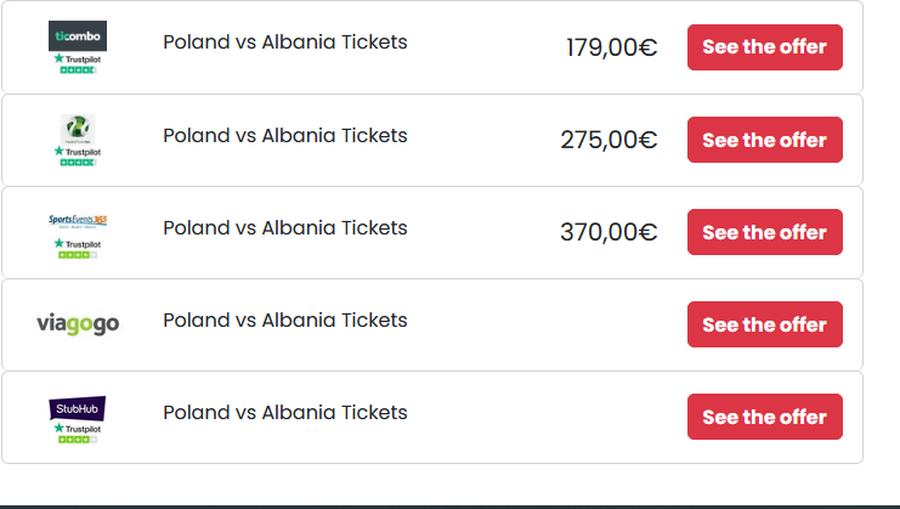Open Trustpilot rating under SportsEvents365 logo

77,248
